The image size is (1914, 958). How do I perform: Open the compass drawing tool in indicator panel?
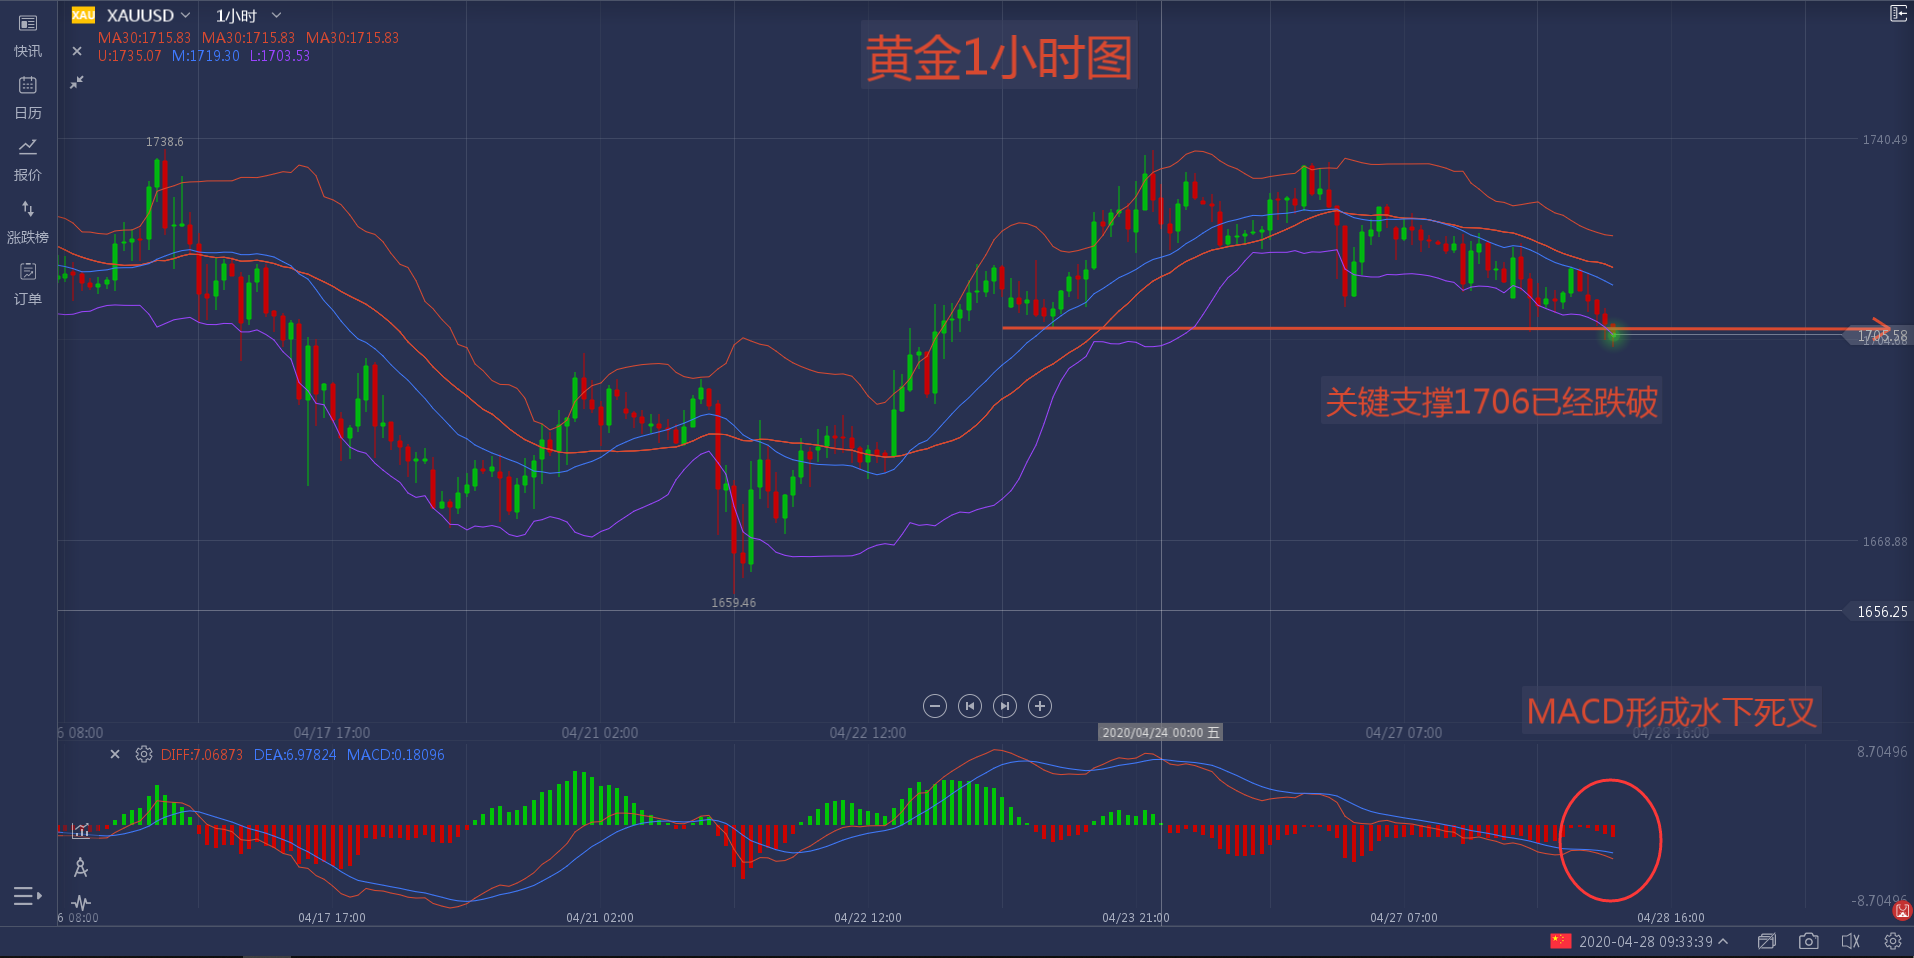click(x=80, y=868)
